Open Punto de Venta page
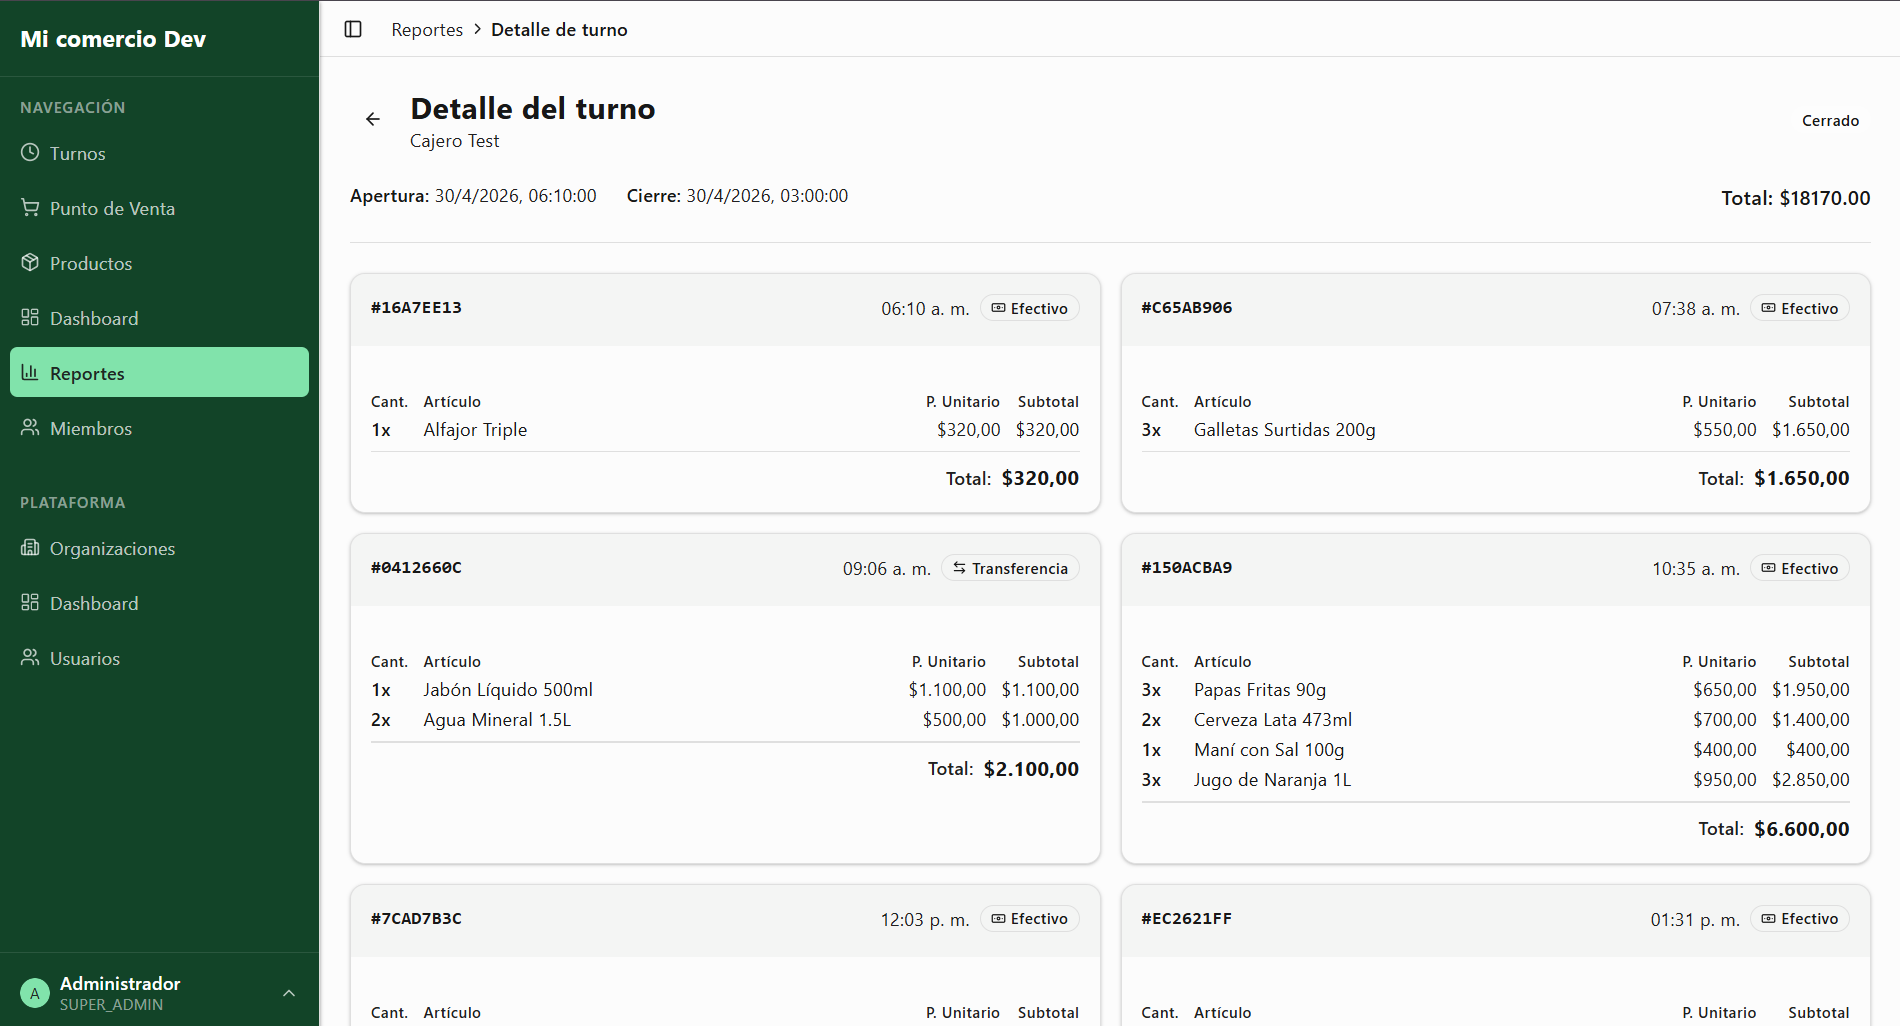The height and width of the screenshot is (1026, 1900). (x=159, y=208)
